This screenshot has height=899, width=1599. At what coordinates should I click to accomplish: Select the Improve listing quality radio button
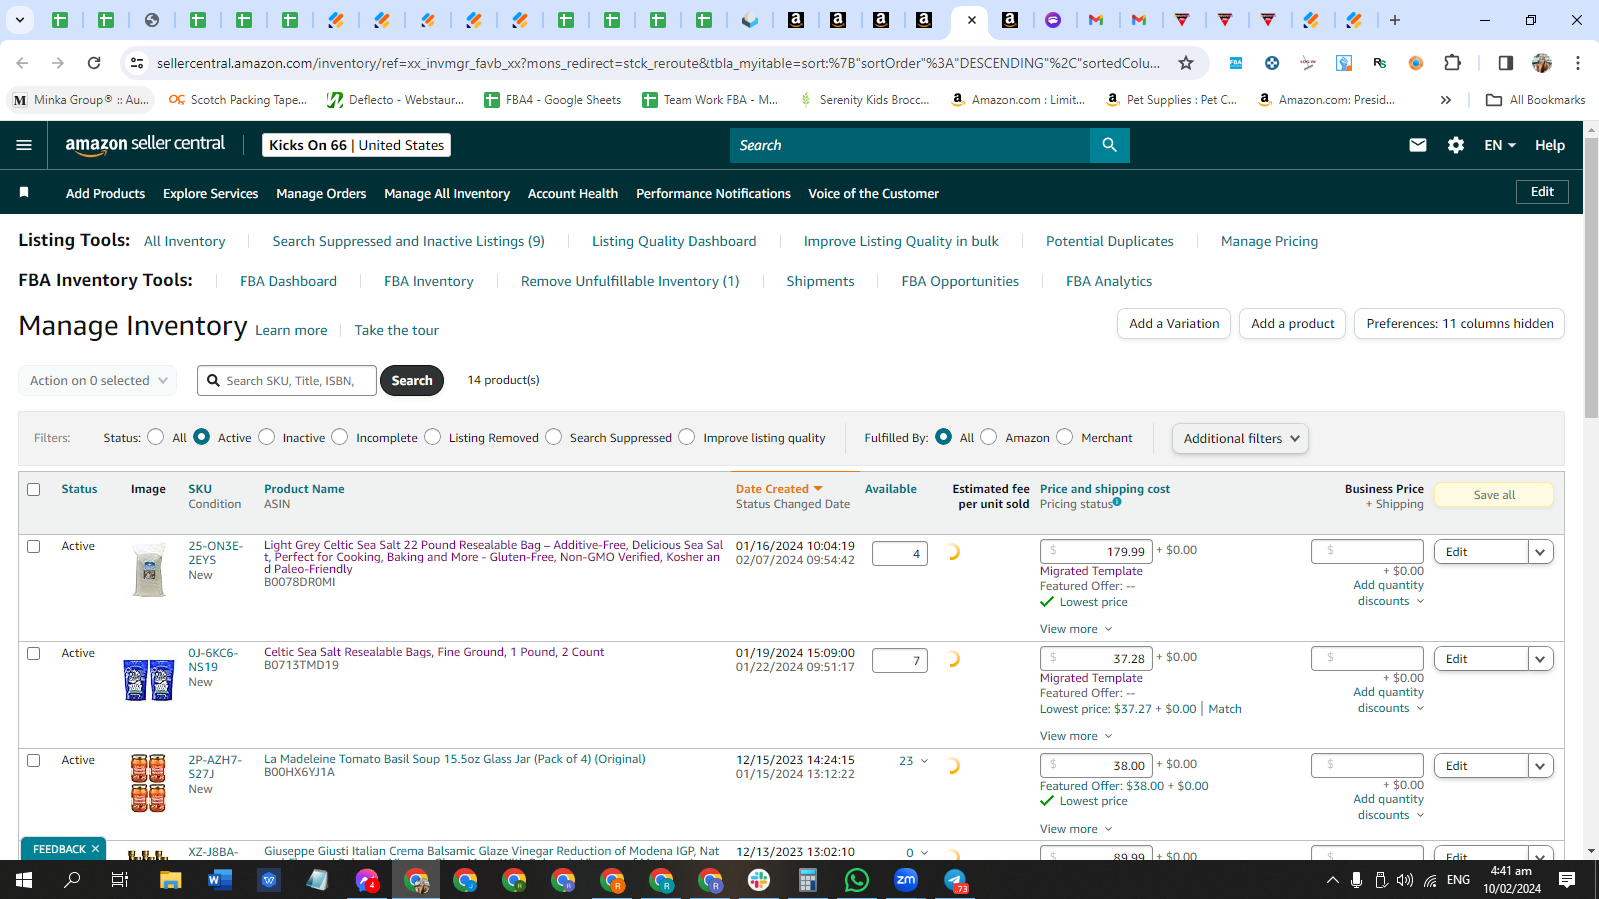point(686,437)
